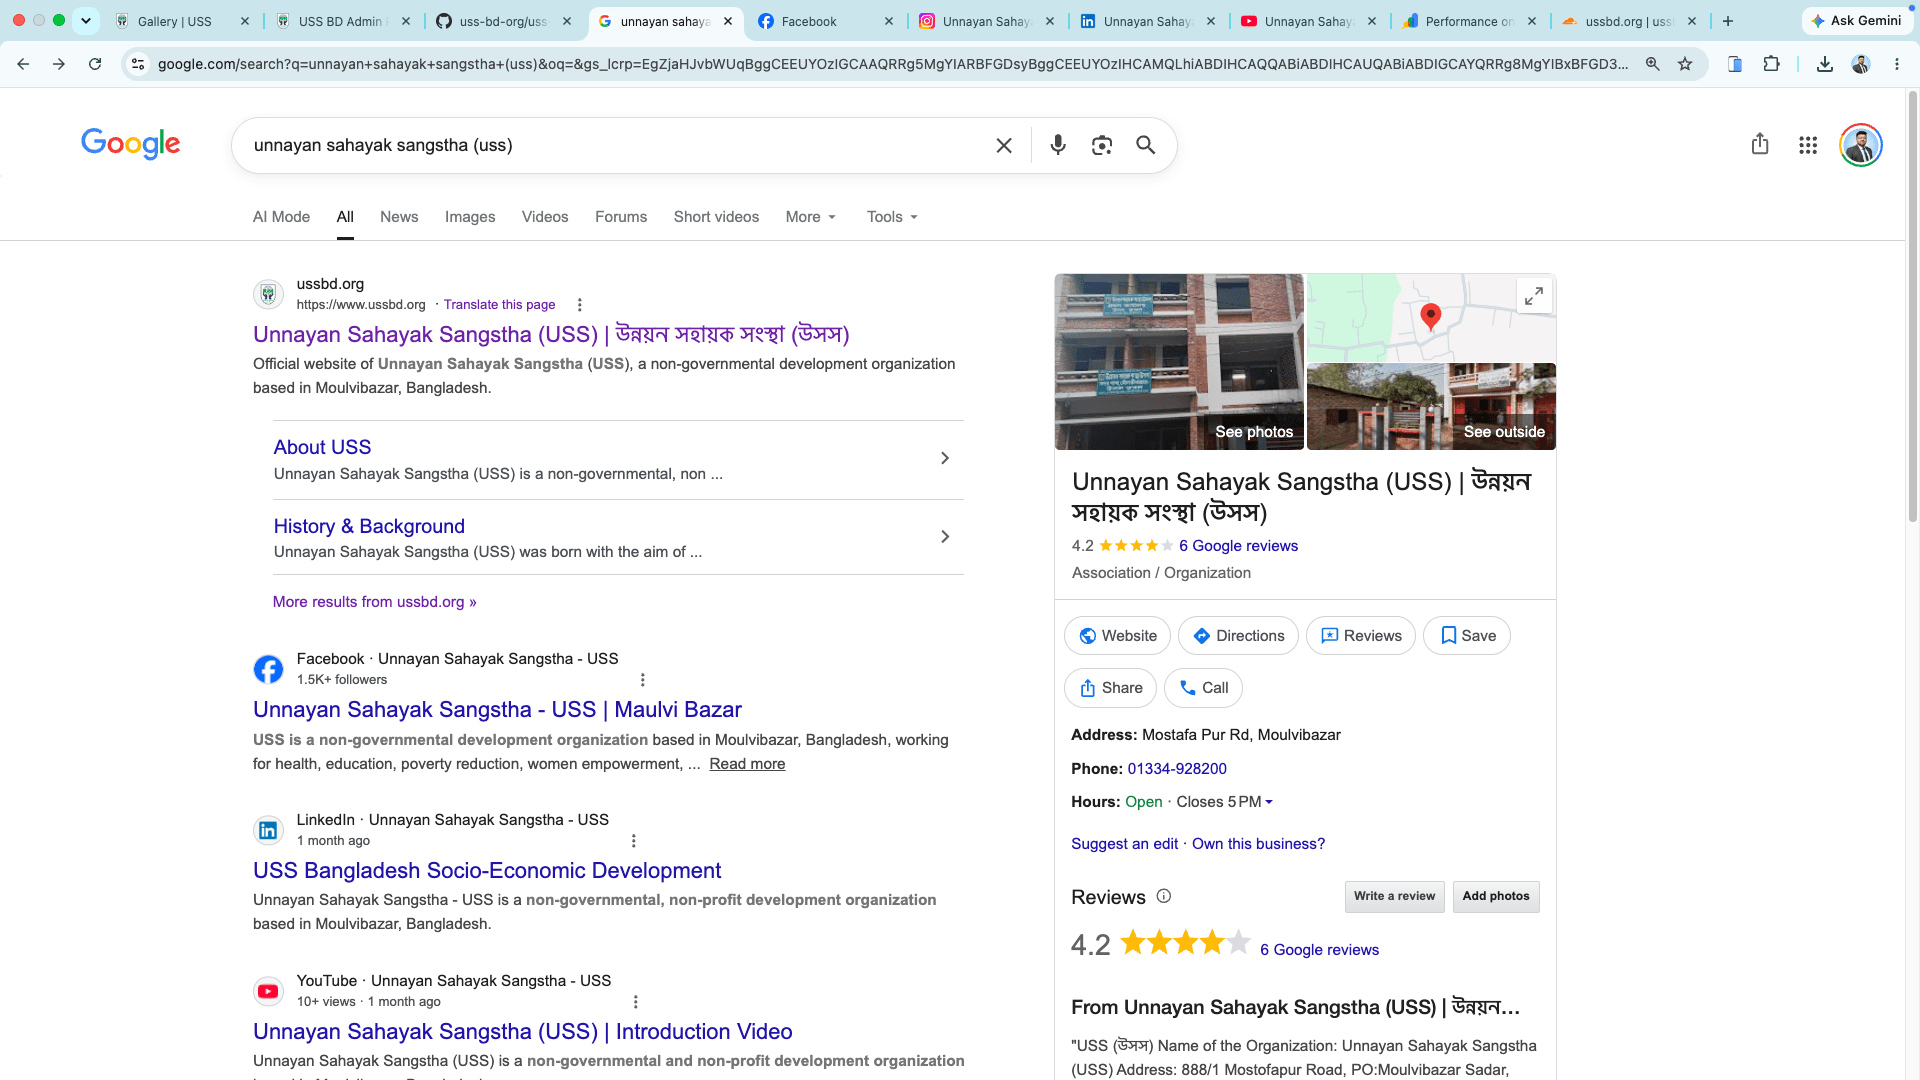
Task: Open See photos thumbnail
Action: coord(1179,362)
